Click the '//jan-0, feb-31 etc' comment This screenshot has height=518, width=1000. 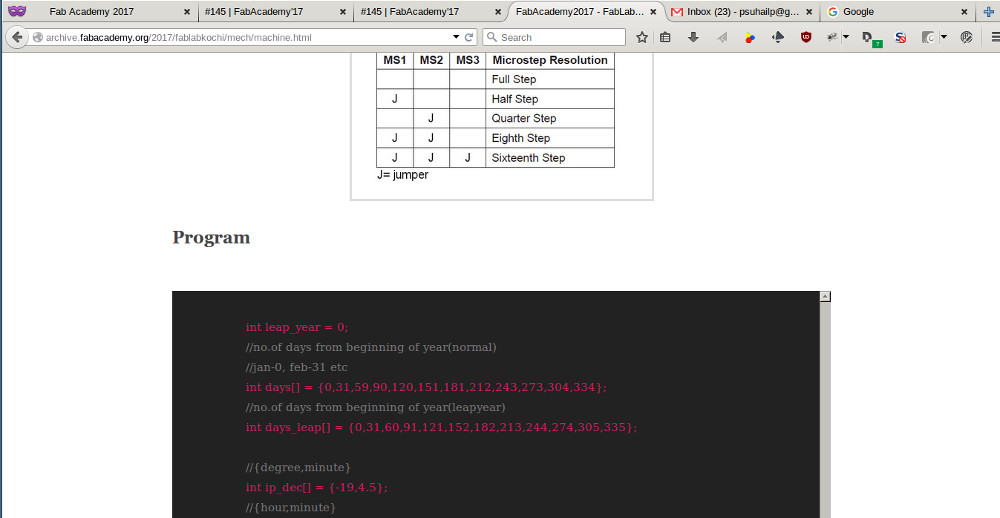tap(297, 367)
